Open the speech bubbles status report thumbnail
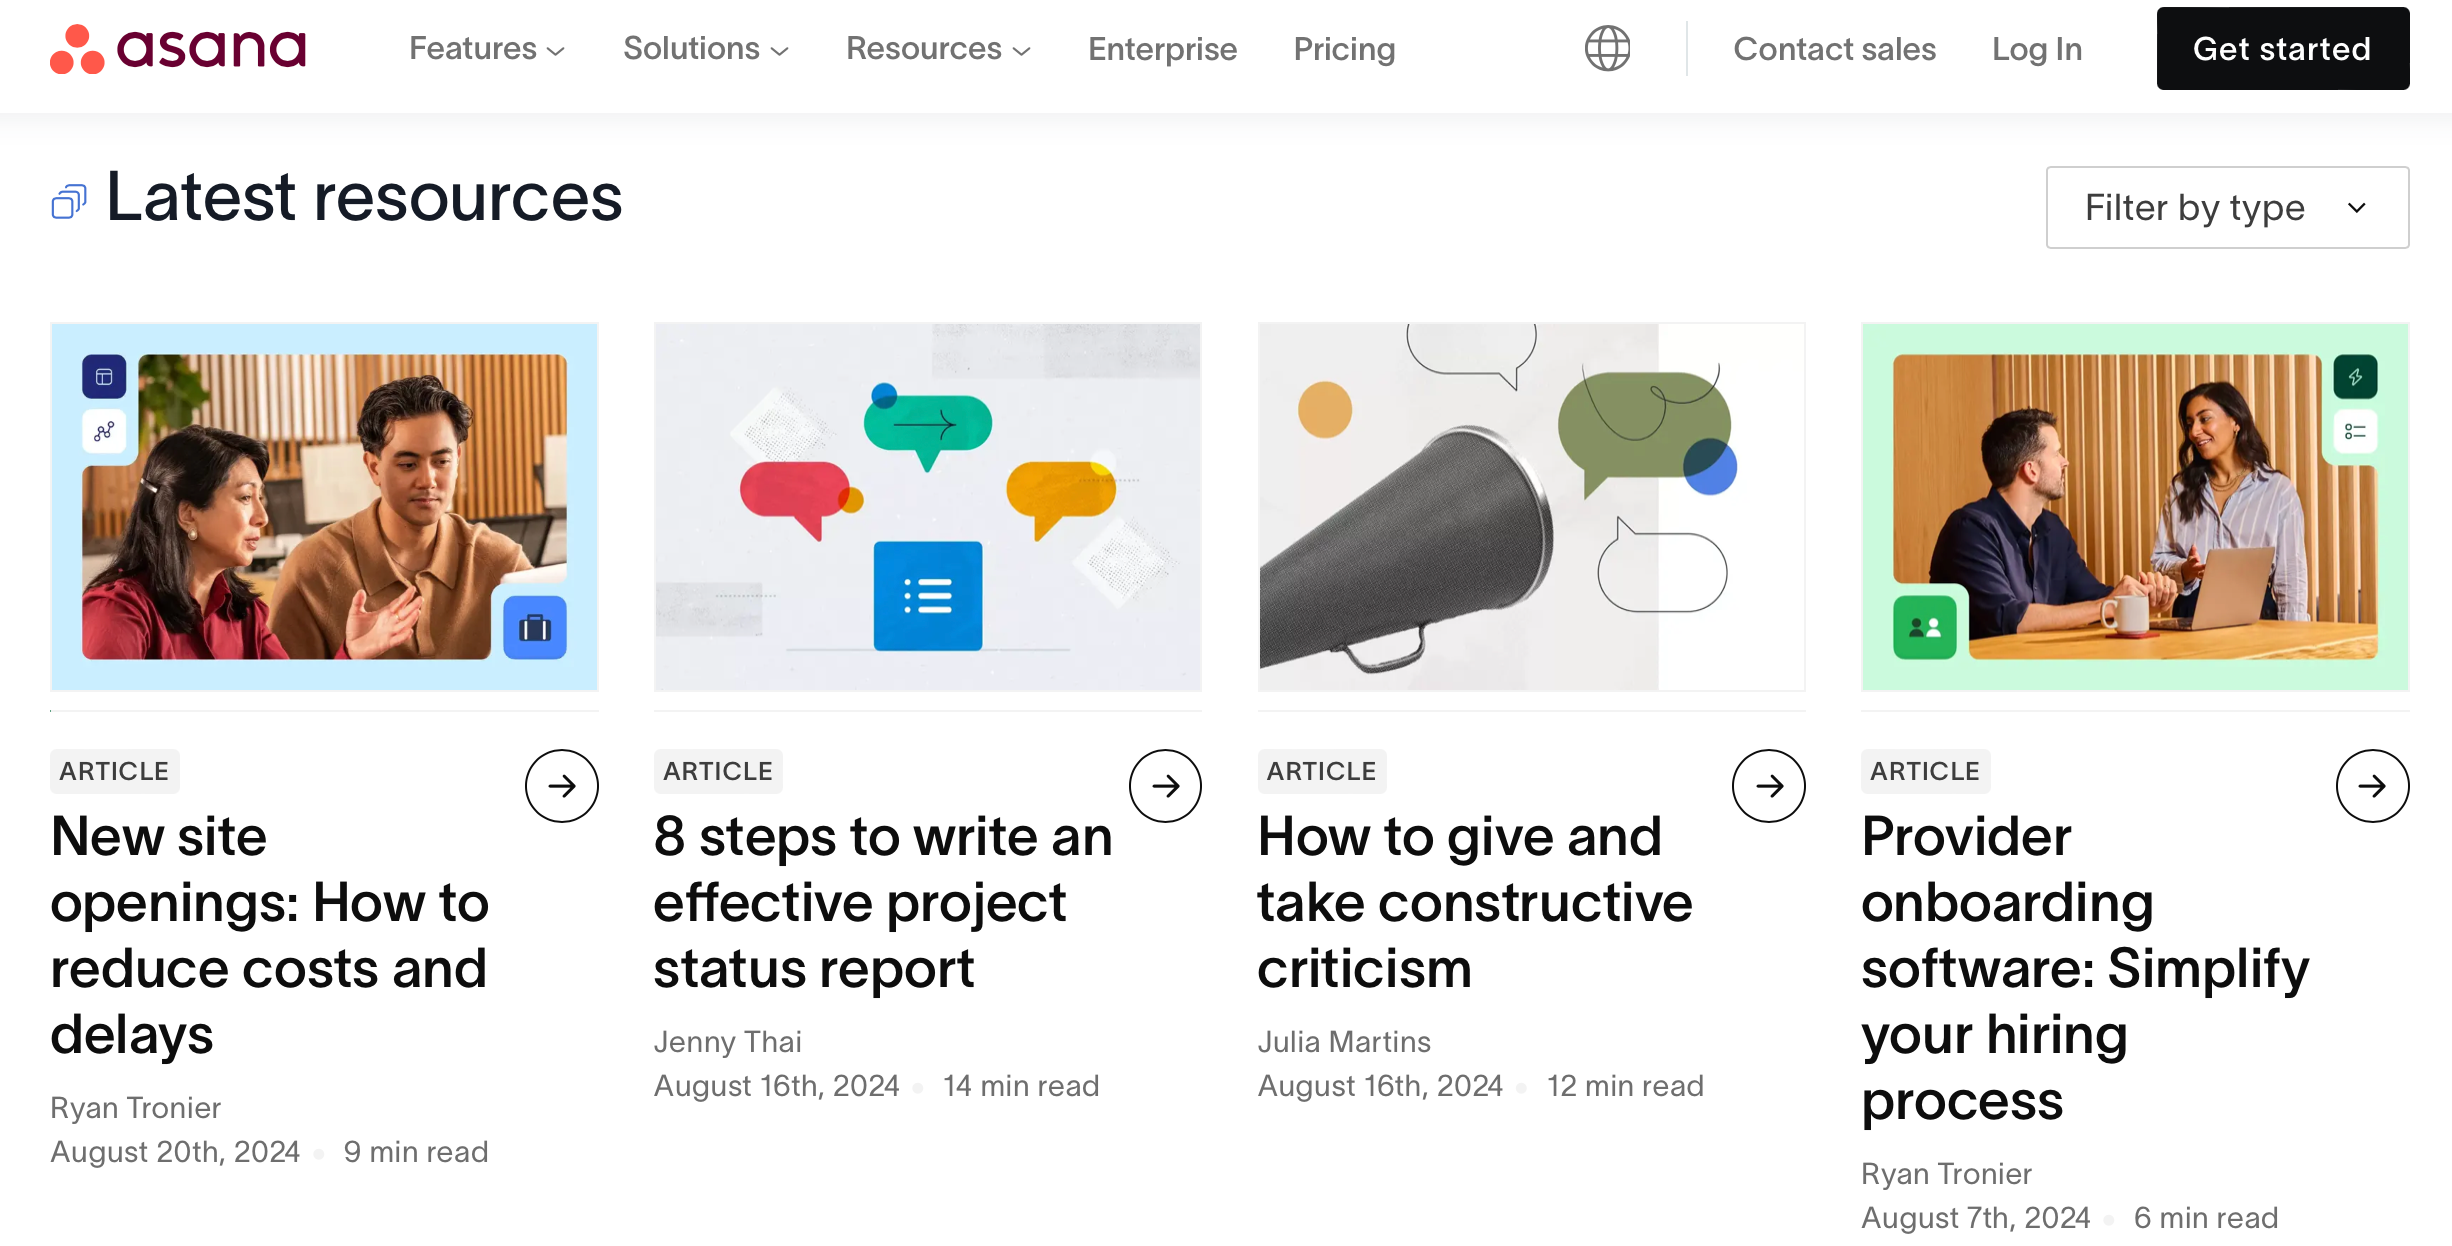Image resolution: width=2452 pixels, height=1246 pixels. click(x=927, y=506)
